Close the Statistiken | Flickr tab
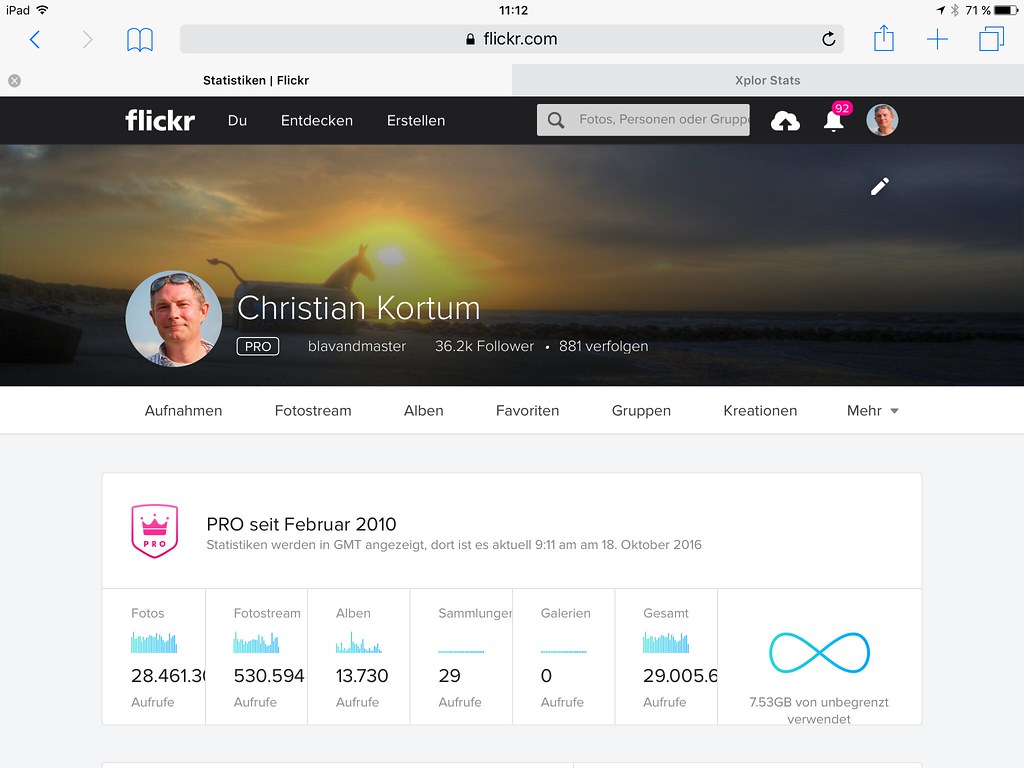The width and height of the screenshot is (1024, 768). pyautogui.click(x=14, y=80)
